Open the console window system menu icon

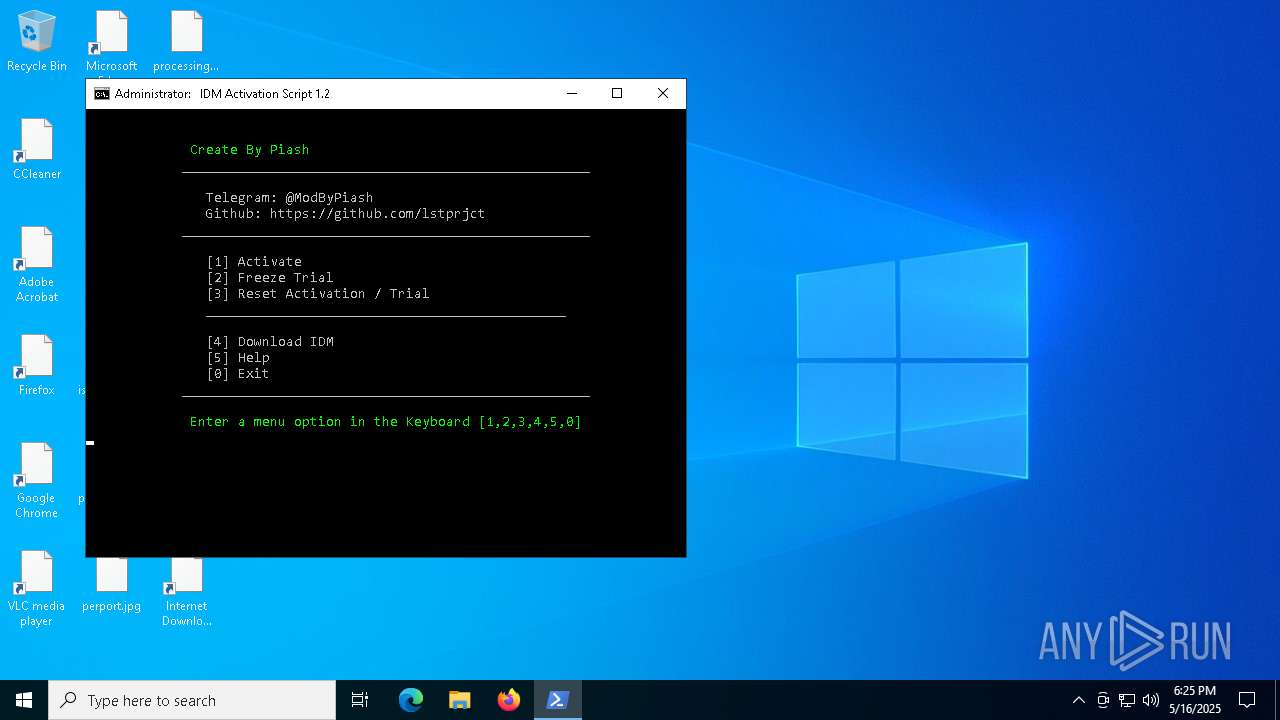[x=102, y=94]
